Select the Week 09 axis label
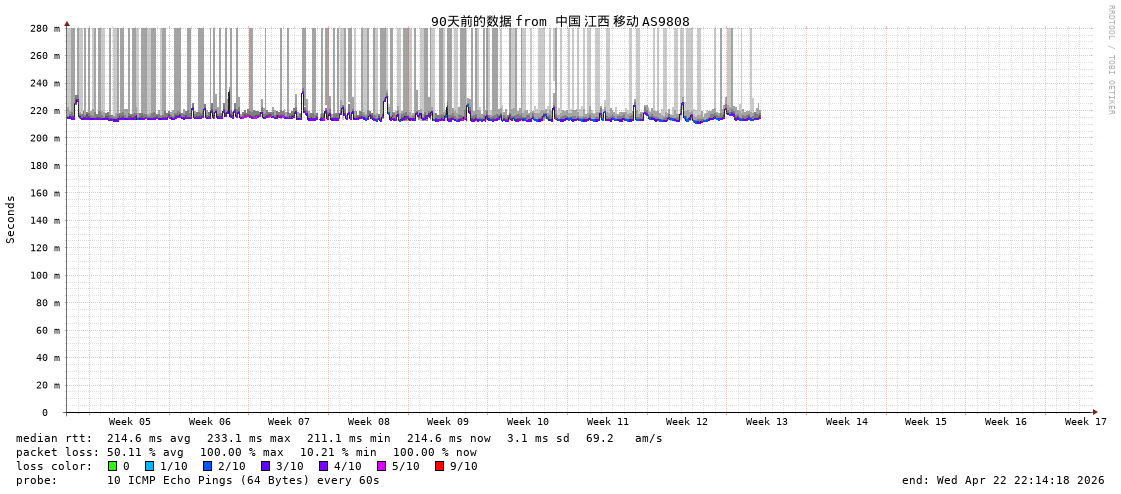 pyautogui.click(x=448, y=422)
